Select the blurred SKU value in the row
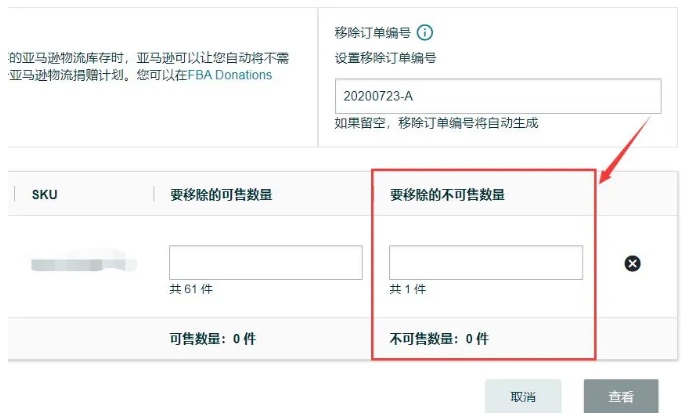The width and height of the screenshot is (687, 419). click(84, 263)
